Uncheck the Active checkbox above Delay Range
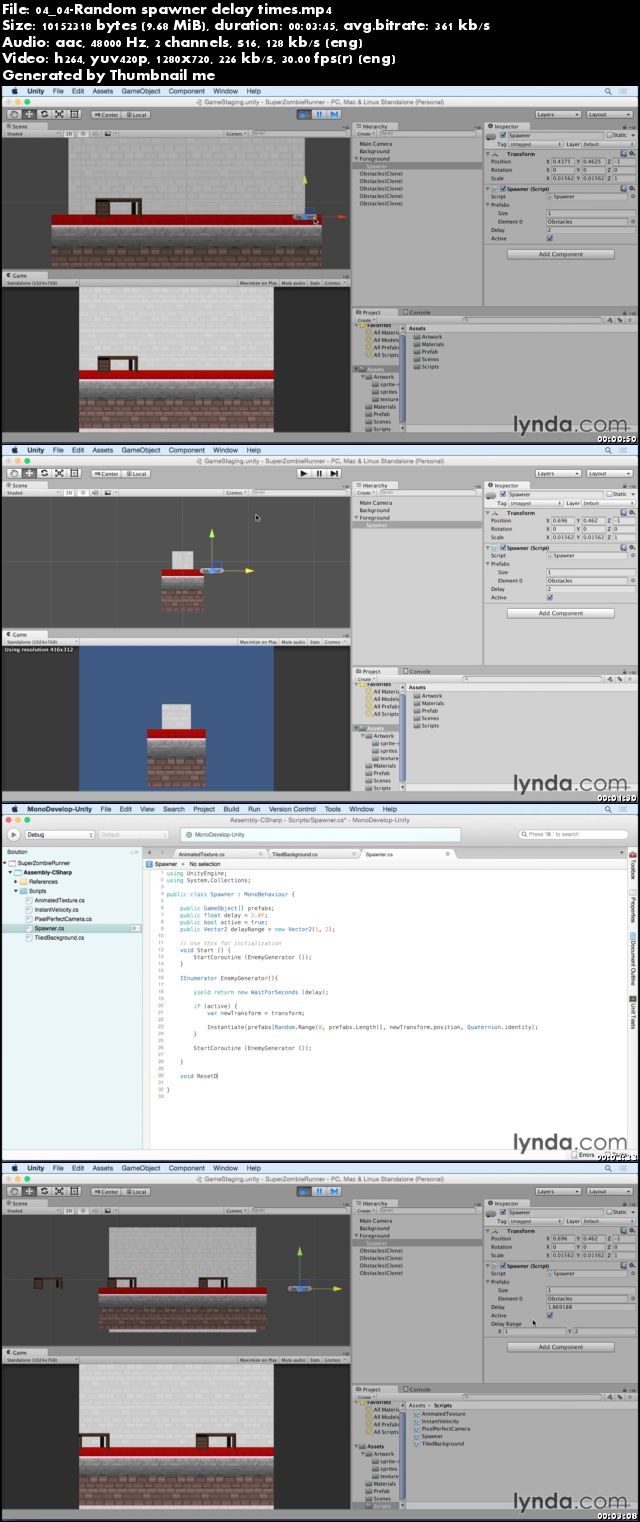Viewport: 640px width, 1522px height. pyautogui.click(x=549, y=1315)
